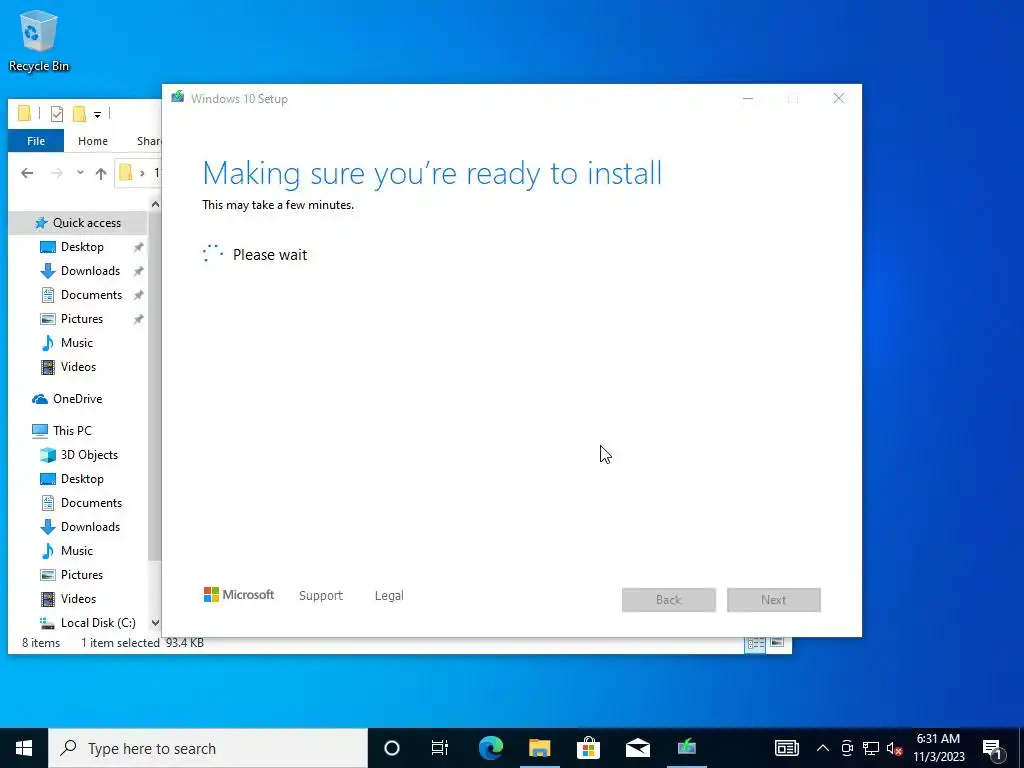Click the forward arrow in Explorer navigation
The image size is (1024, 768).
[x=57, y=173]
